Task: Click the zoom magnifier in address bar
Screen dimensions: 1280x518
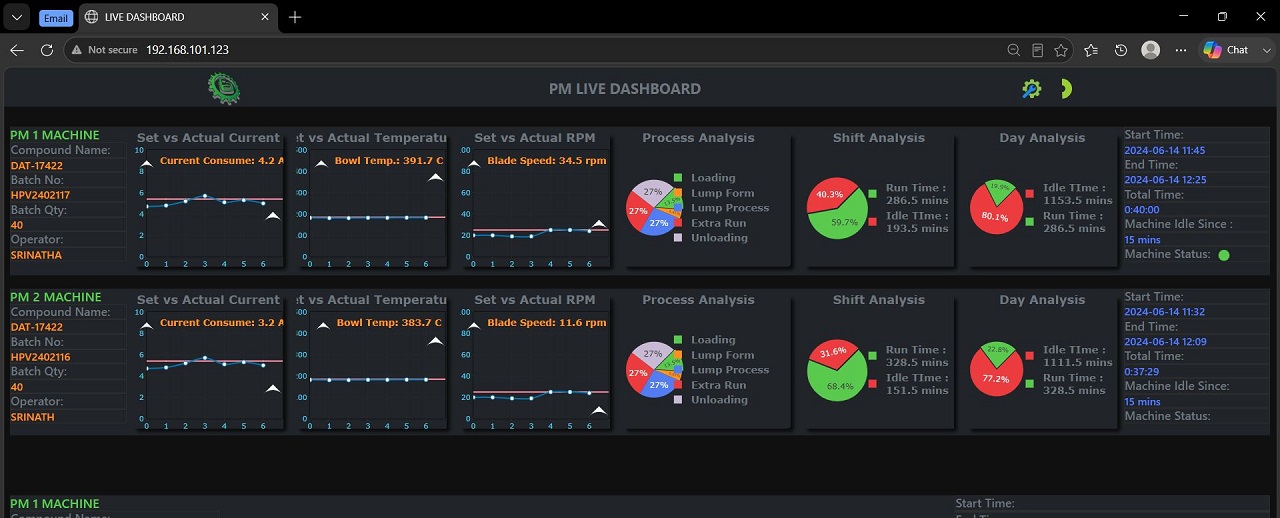Action: (x=1013, y=50)
